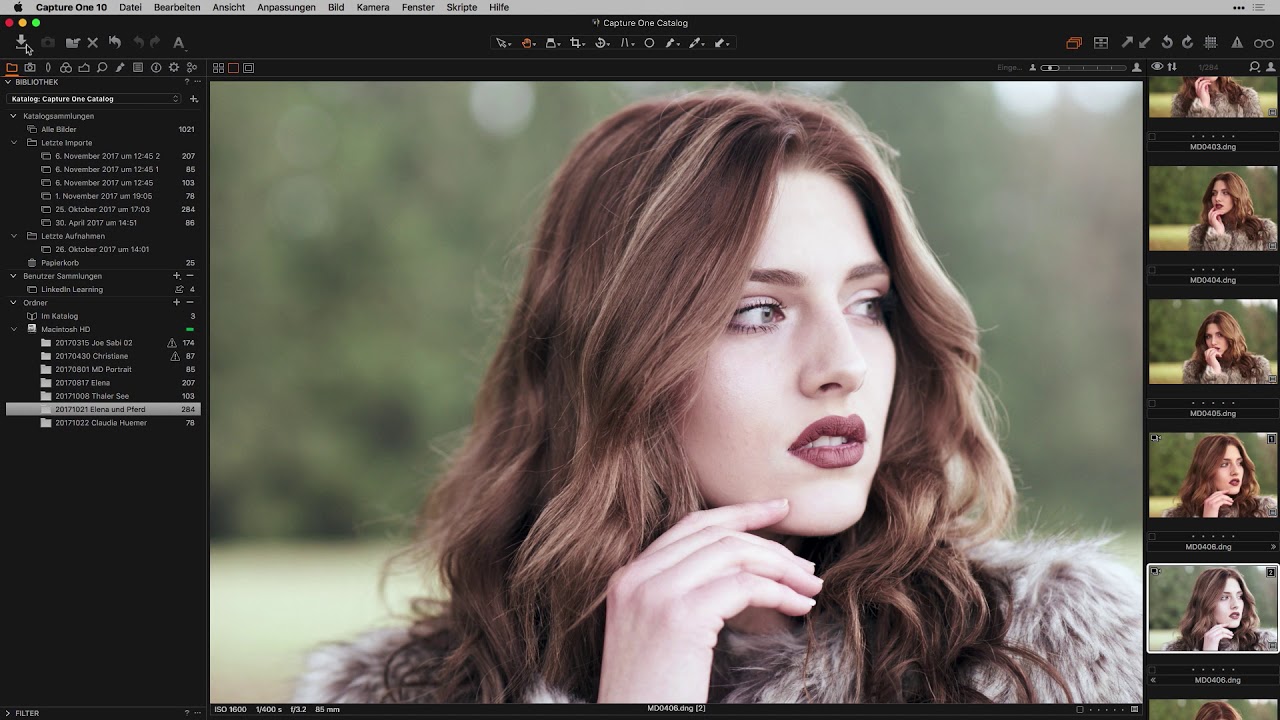Tick the color tag box under MD0403.dng
The width and height of the screenshot is (1280, 720).
[1152, 137]
